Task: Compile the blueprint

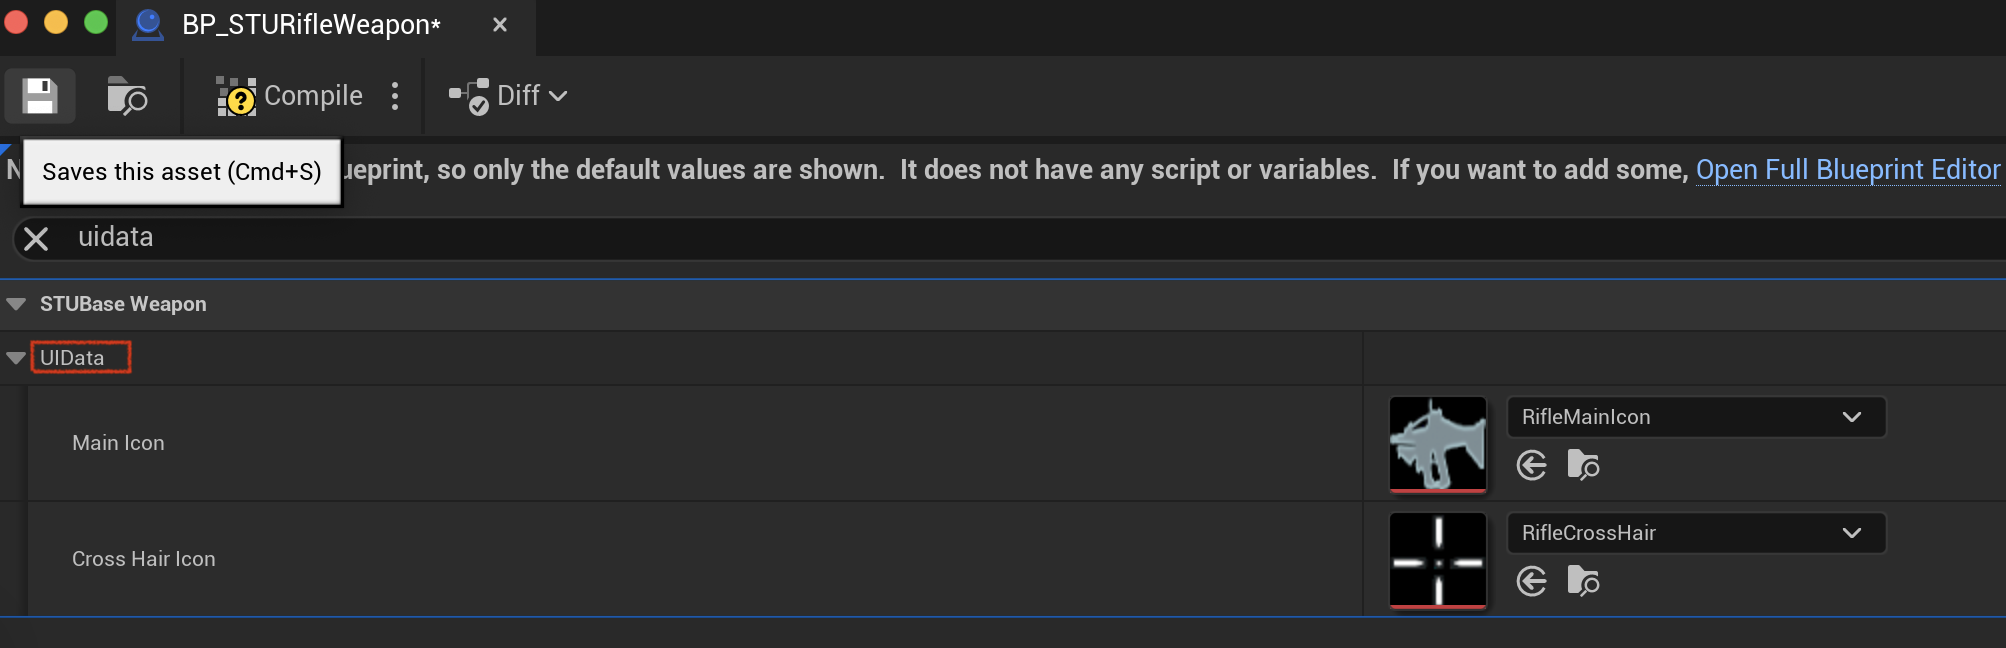Action: 290,96
